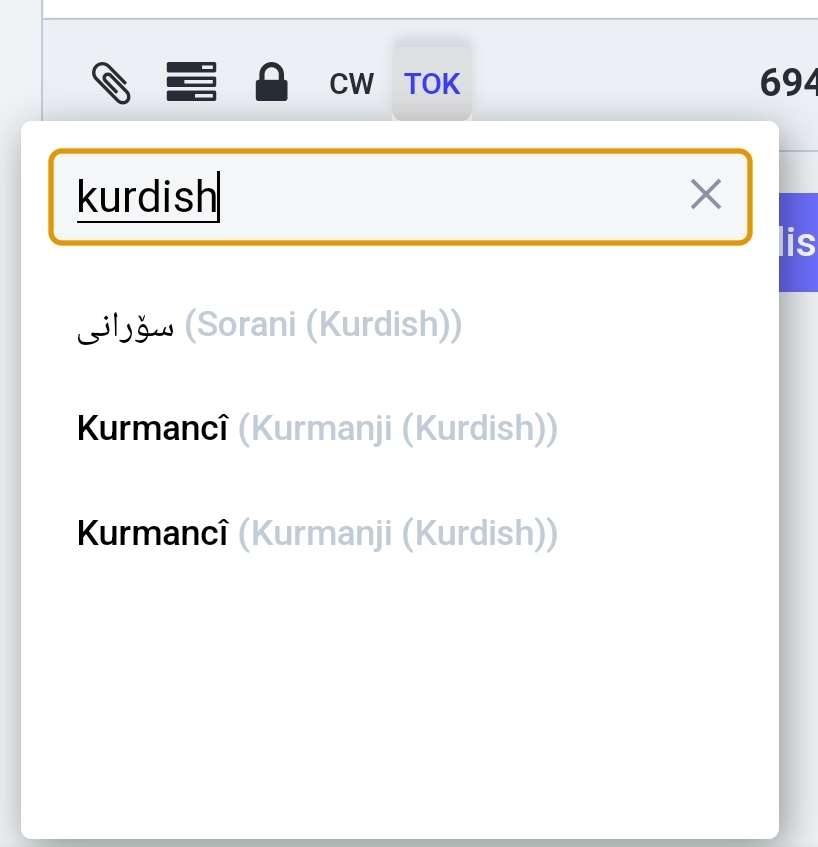Select Sorani (Kurdish) from the list
The width and height of the screenshot is (818, 847).
click(x=268, y=323)
